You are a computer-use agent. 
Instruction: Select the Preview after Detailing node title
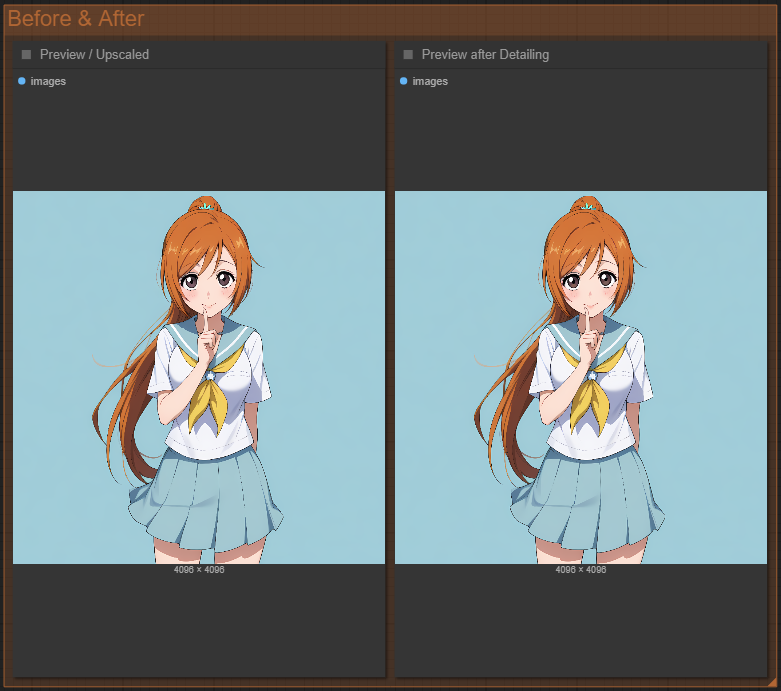(x=485, y=54)
